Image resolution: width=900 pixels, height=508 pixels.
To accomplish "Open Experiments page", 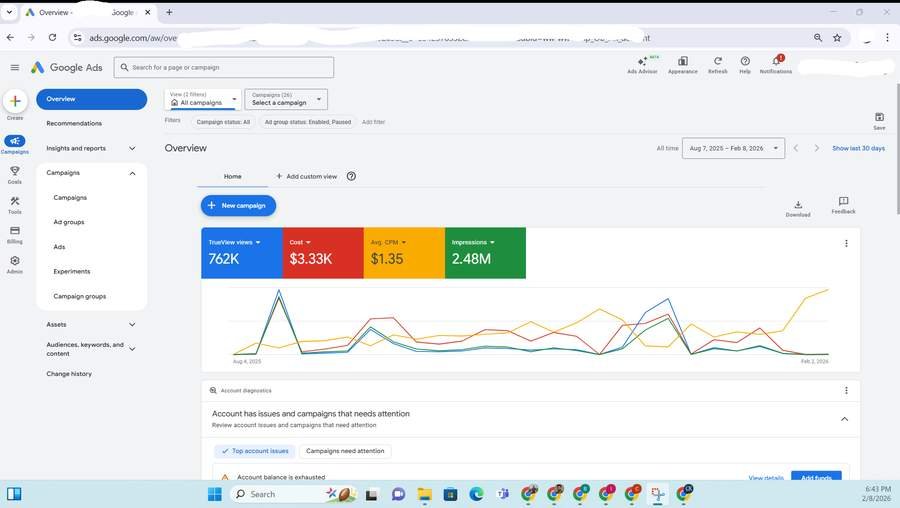I will click(72, 272).
